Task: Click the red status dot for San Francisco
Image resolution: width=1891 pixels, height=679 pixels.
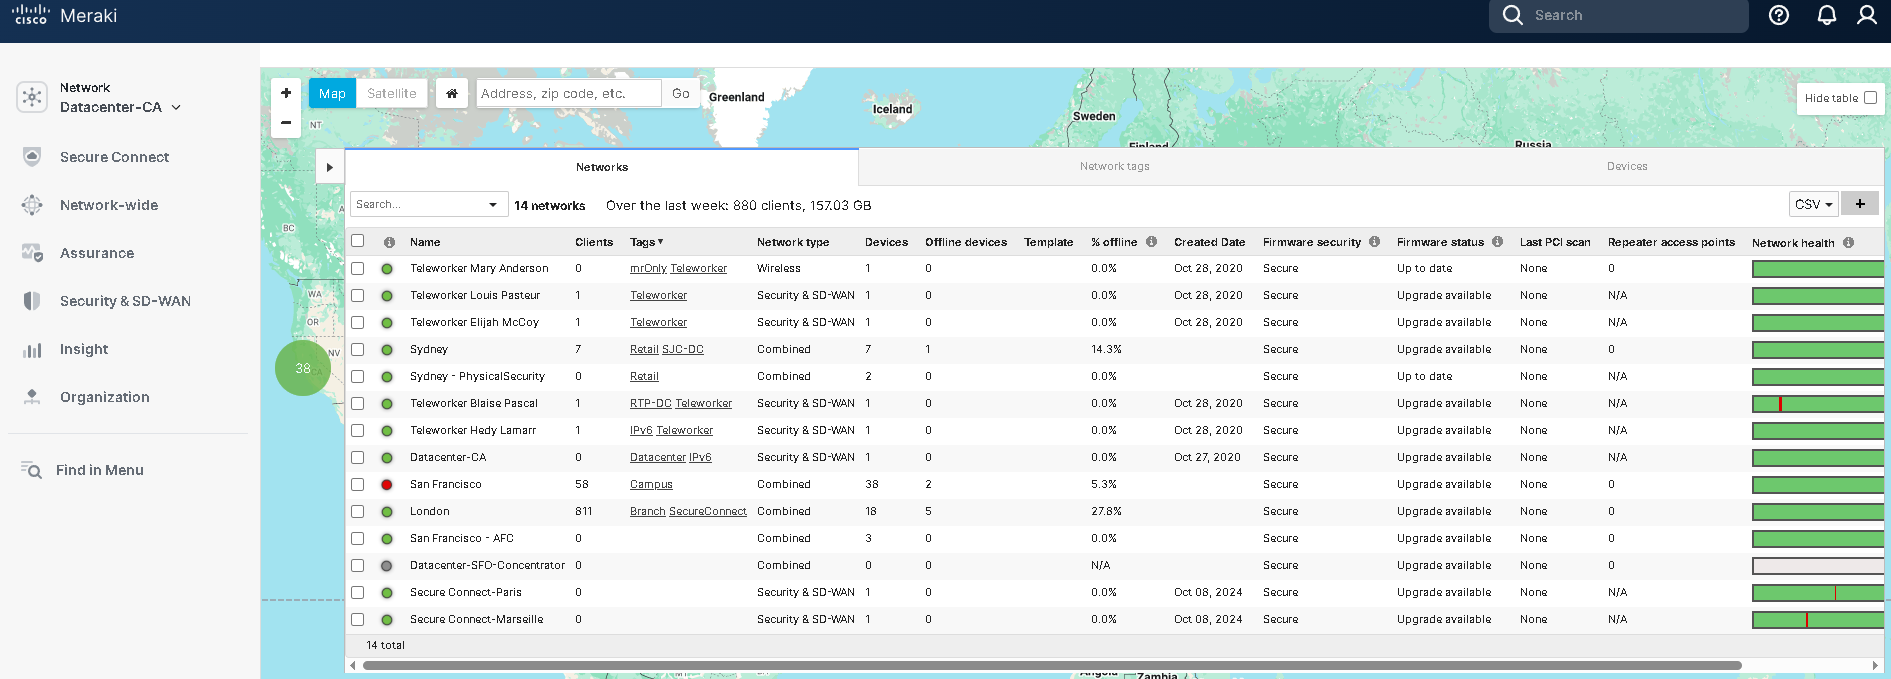Action: pyautogui.click(x=387, y=484)
